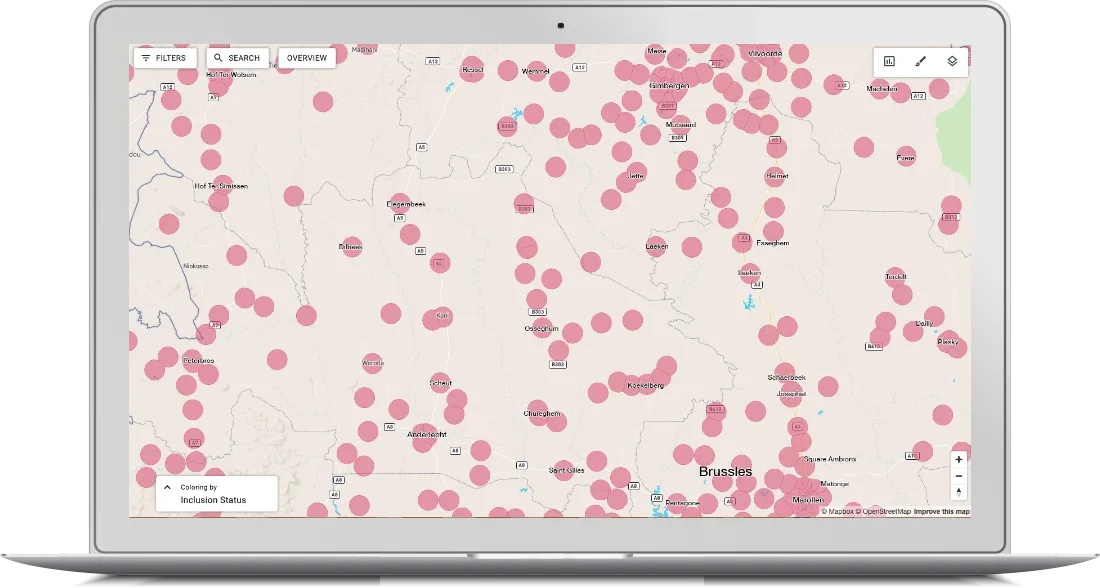
Task: Click the Schaerbeek map label
Action: [786, 377]
